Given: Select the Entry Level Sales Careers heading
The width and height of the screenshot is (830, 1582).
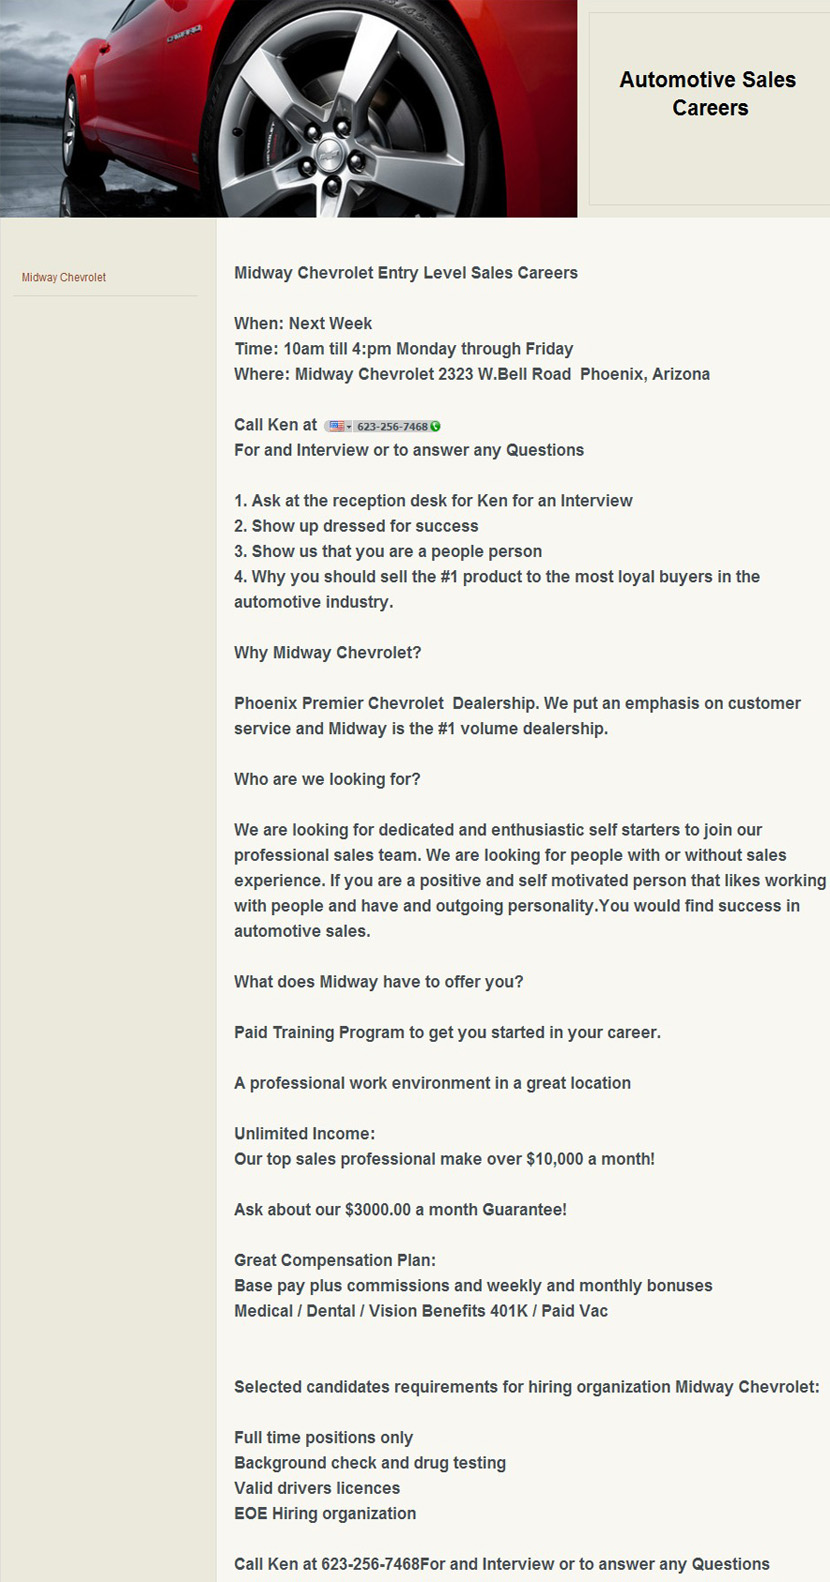Looking at the screenshot, I should [406, 273].
